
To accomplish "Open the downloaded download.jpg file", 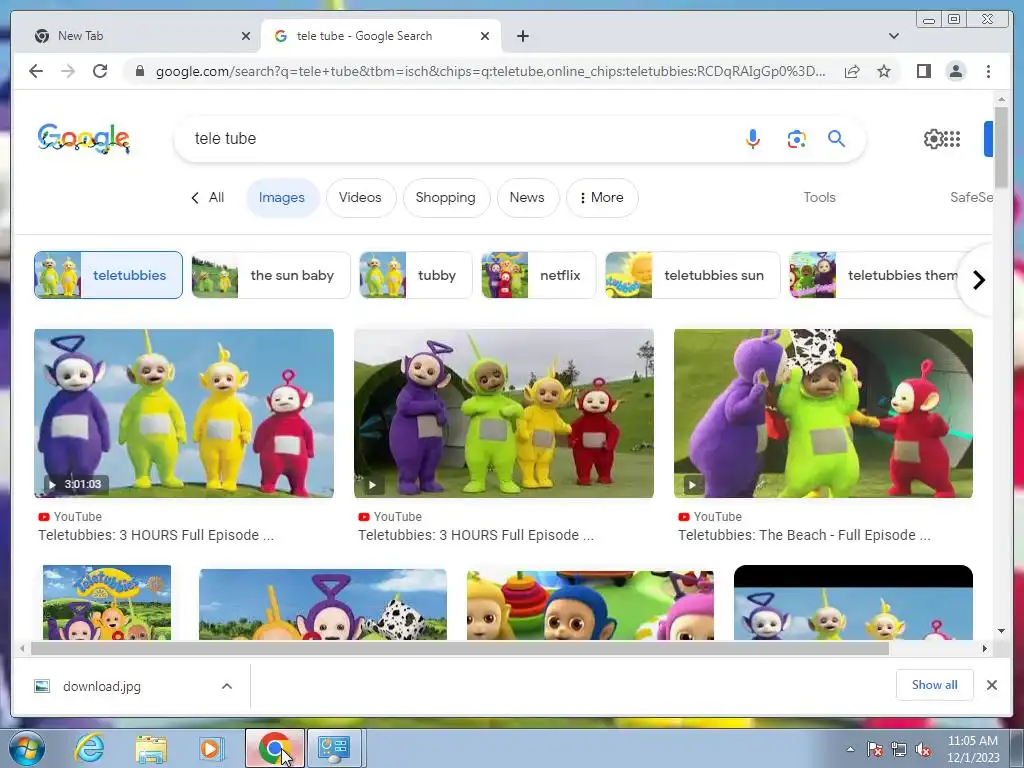I will tap(102, 686).
